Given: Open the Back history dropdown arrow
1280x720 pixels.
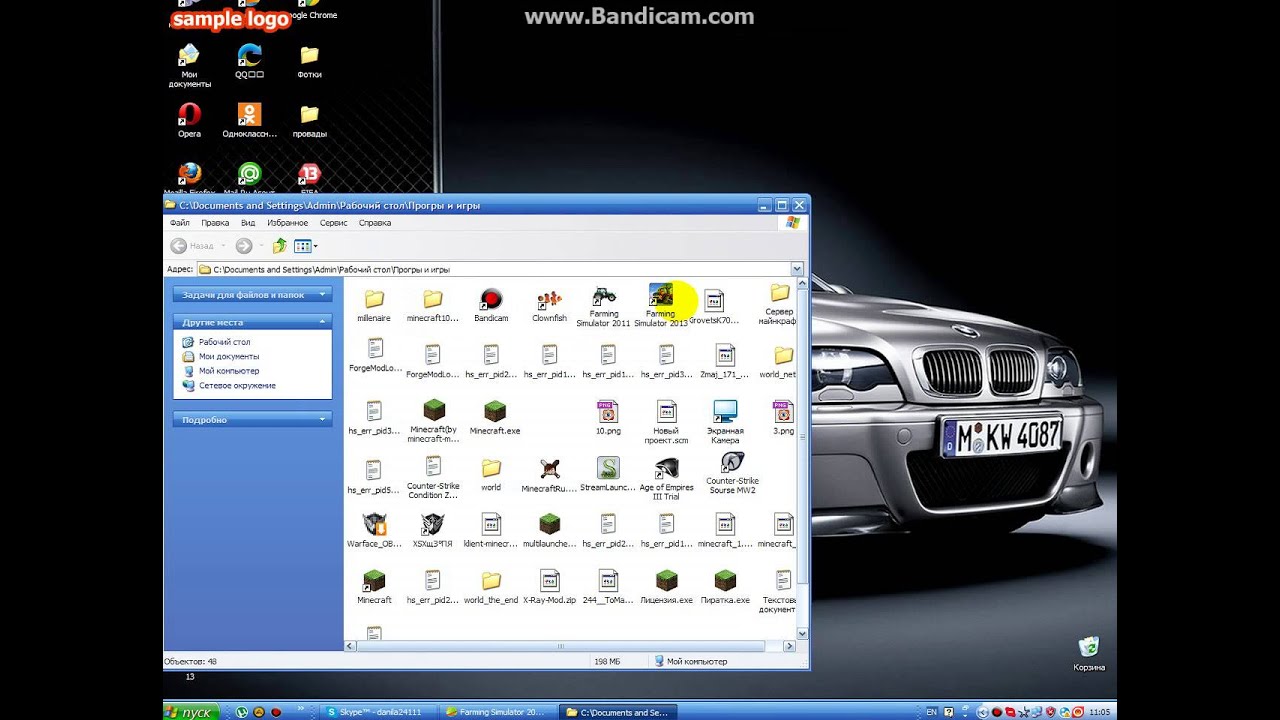Looking at the screenshot, I should pos(222,245).
